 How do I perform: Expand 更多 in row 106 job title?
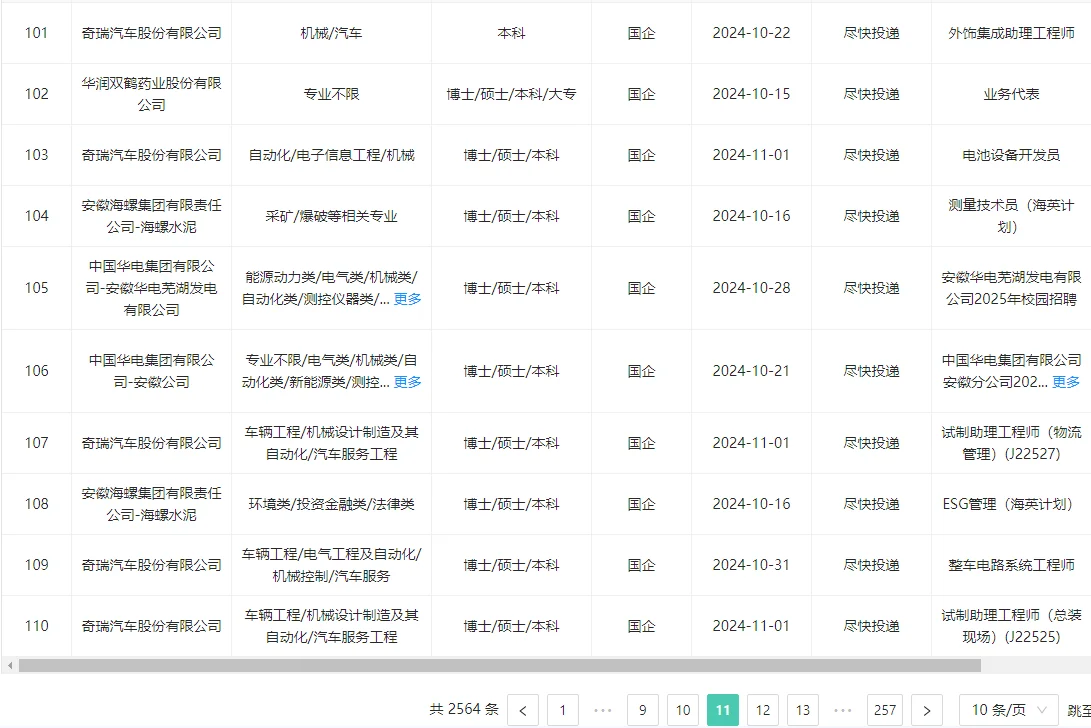point(1065,381)
